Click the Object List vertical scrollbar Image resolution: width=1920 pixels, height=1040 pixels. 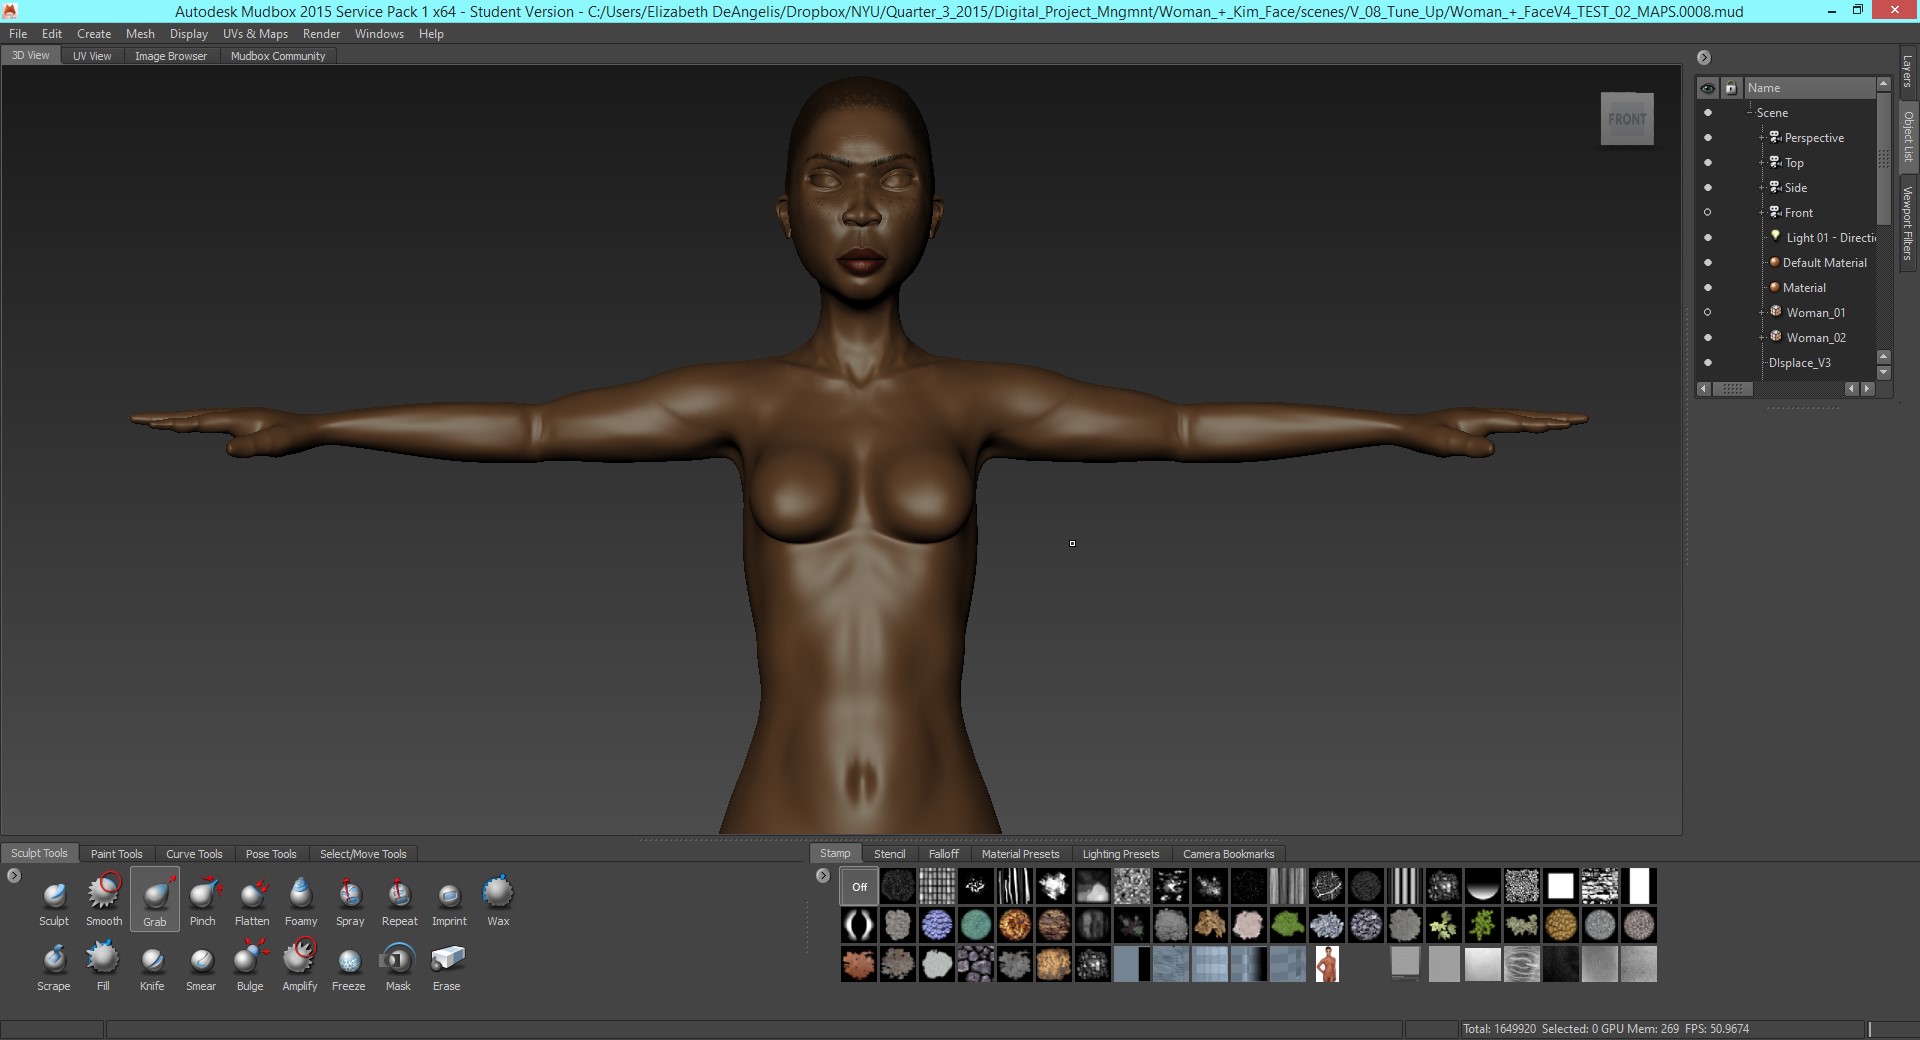point(1884,160)
